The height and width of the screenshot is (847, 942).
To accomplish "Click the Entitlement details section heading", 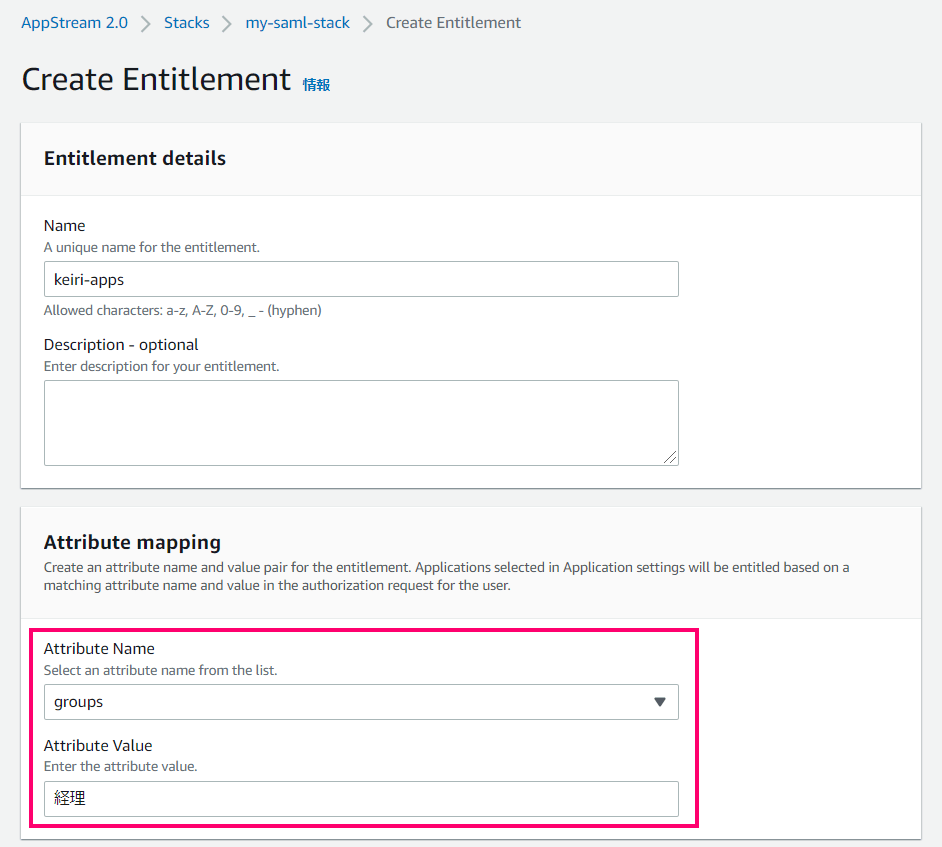I will point(134,158).
